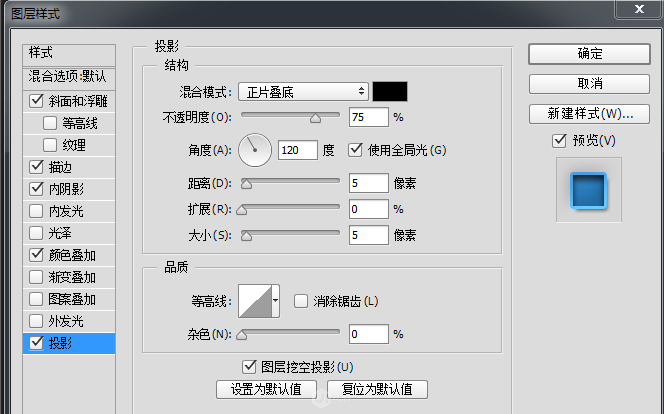This screenshot has height=414, width=664.
Task: Uncheck the 描边 effect checkbox
Action: (x=36, y=167)
